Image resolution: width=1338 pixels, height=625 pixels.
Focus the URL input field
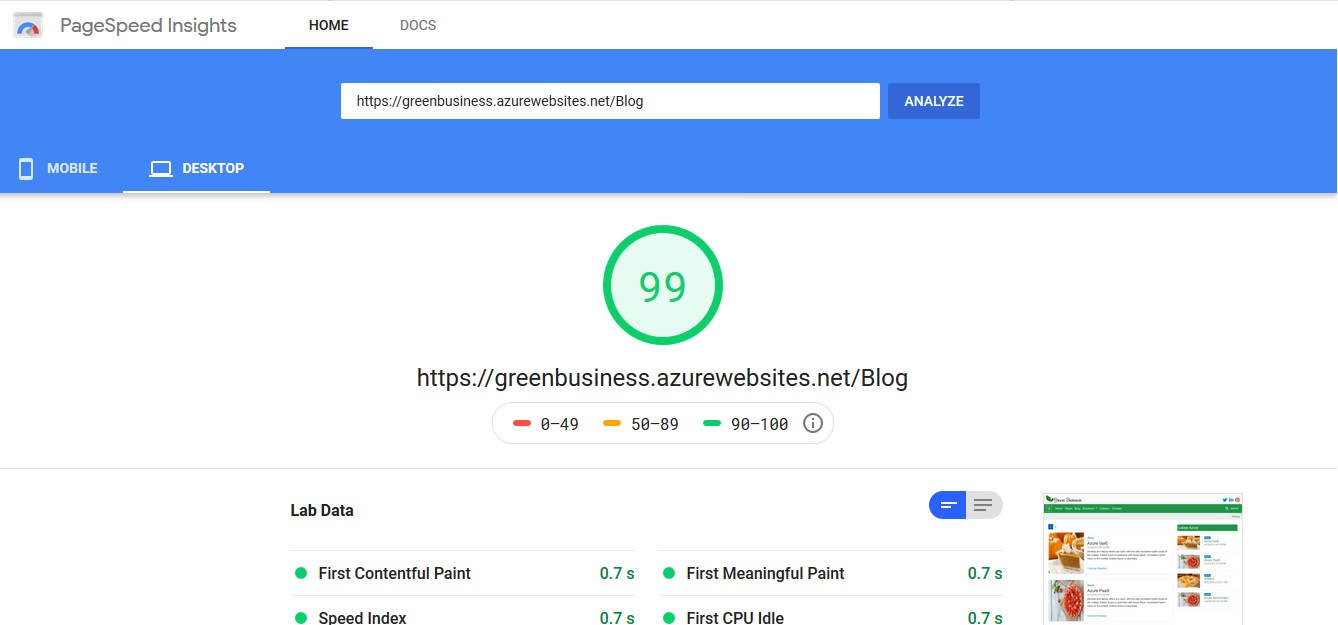(609, 101)
